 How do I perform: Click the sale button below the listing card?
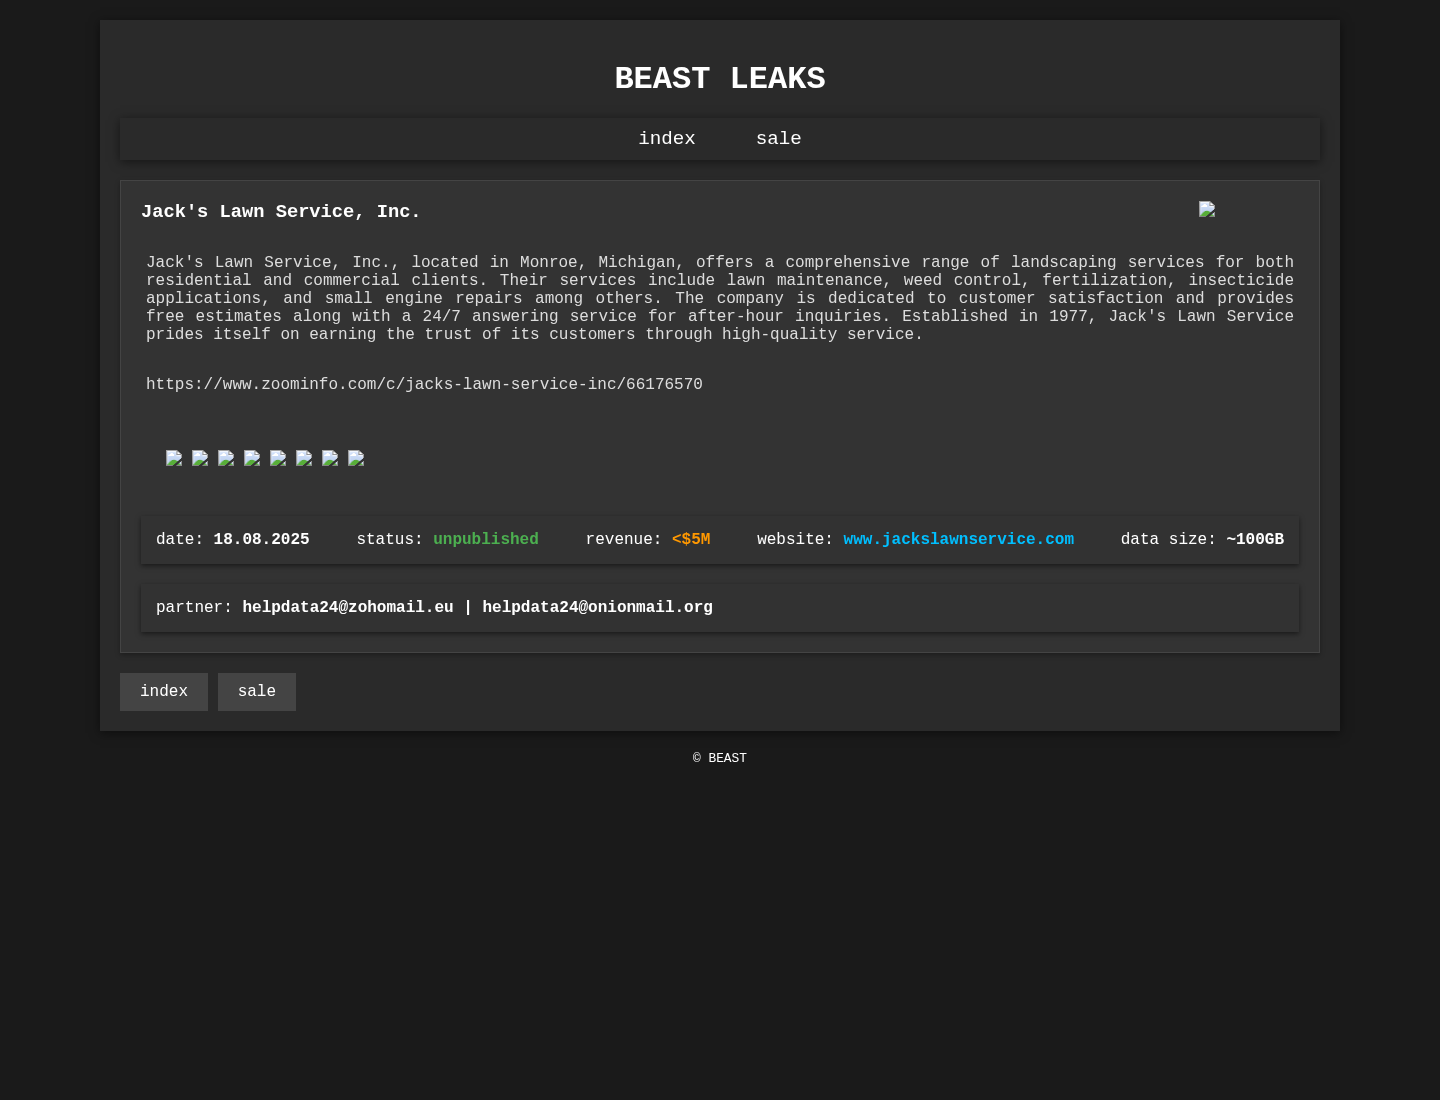tap(257, 692)
